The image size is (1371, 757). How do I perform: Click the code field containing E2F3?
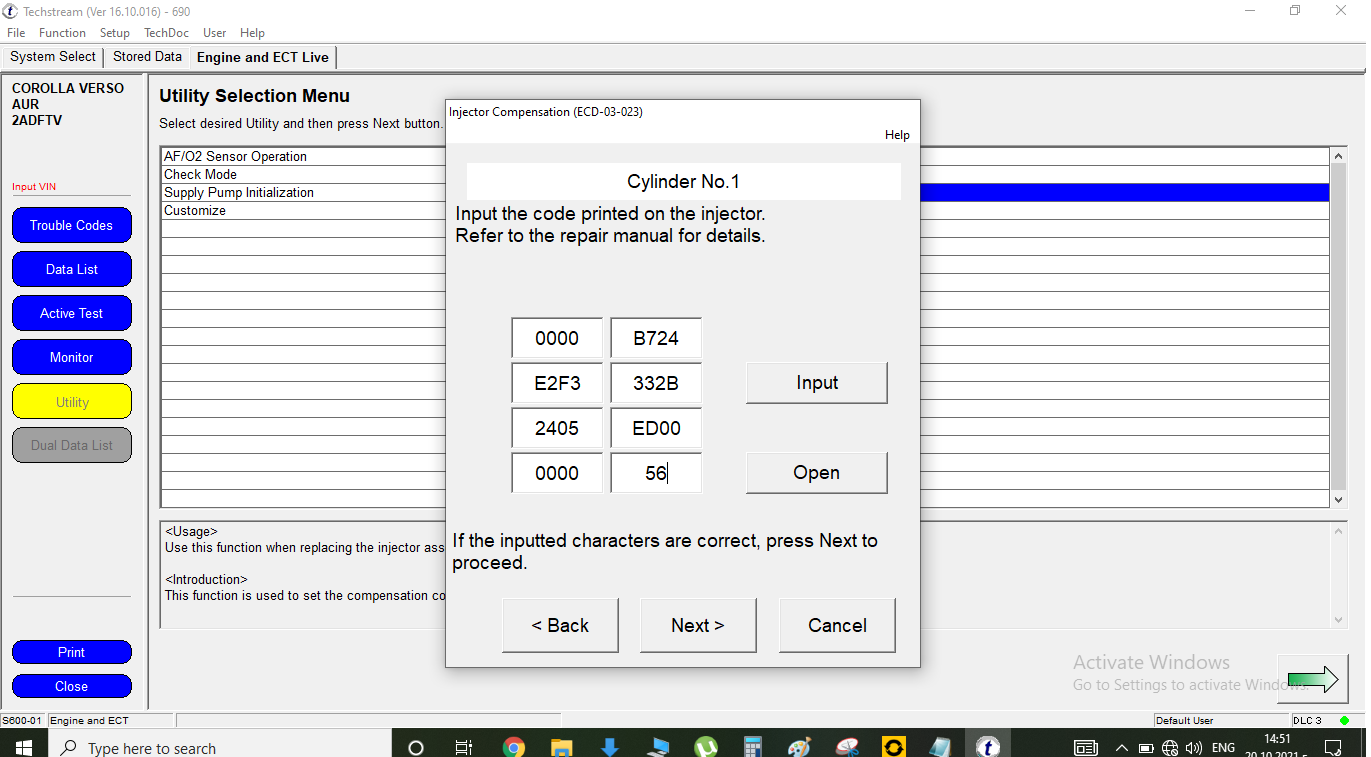557,383
